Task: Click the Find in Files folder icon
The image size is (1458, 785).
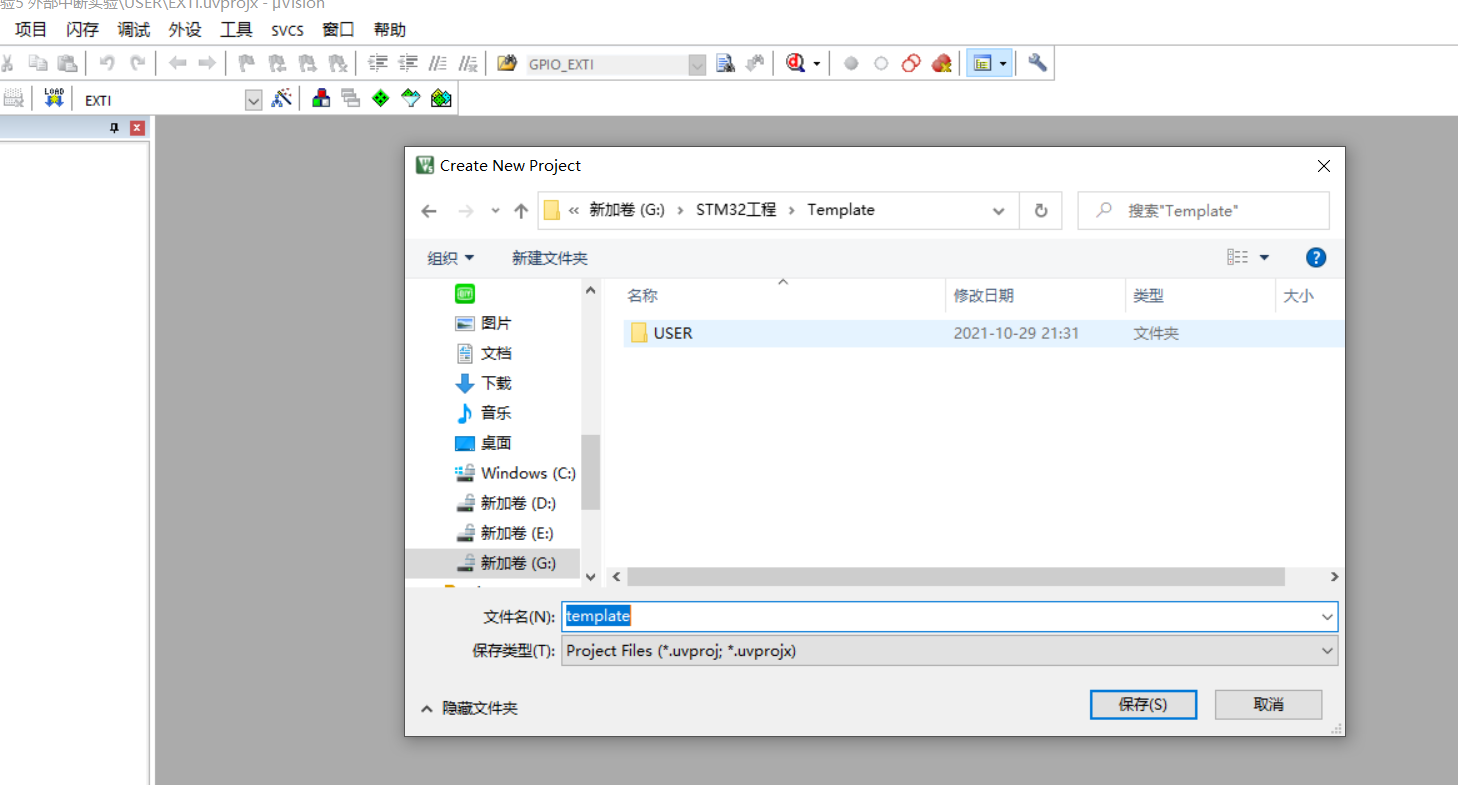Action: 508,63
